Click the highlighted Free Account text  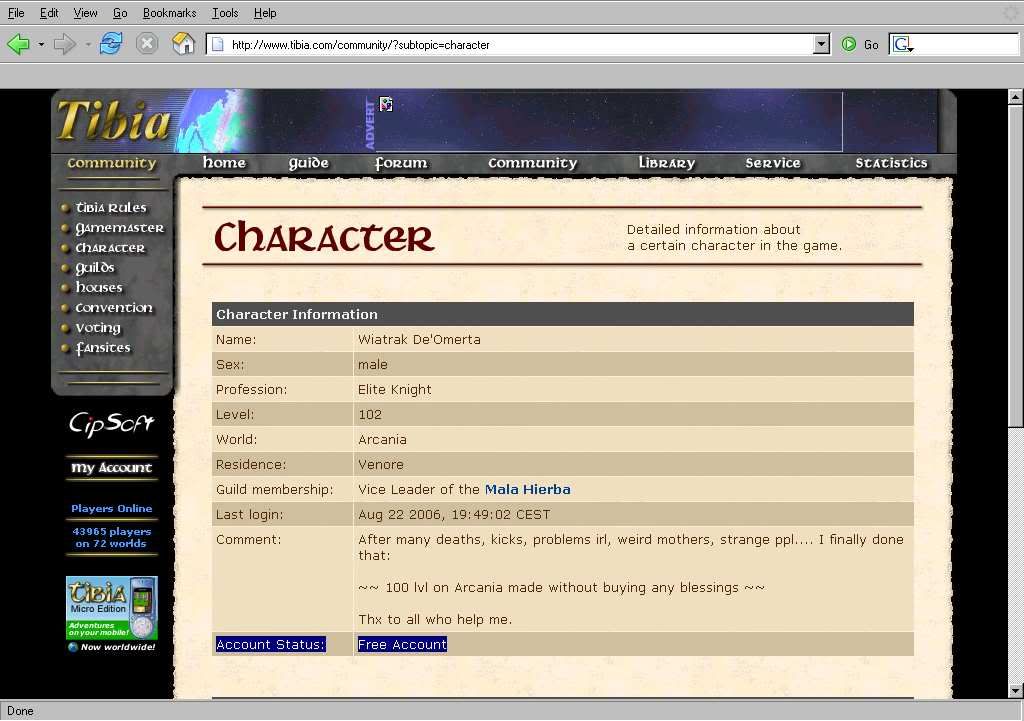click(x=402, y=645)
